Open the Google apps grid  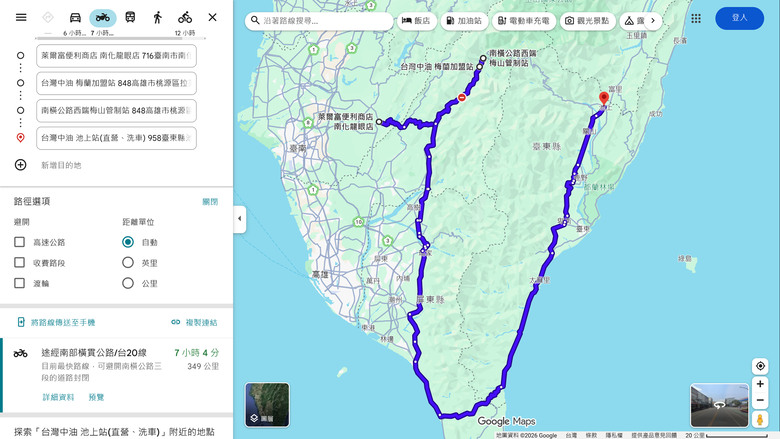tap(696, 18)
